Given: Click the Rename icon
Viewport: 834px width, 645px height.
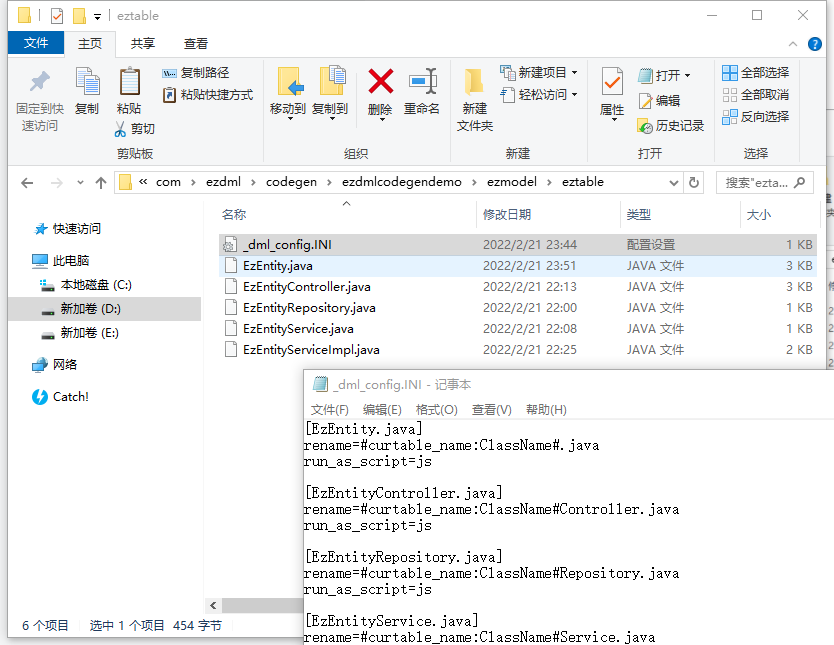Looking at the screenshot, I should 422,81.
